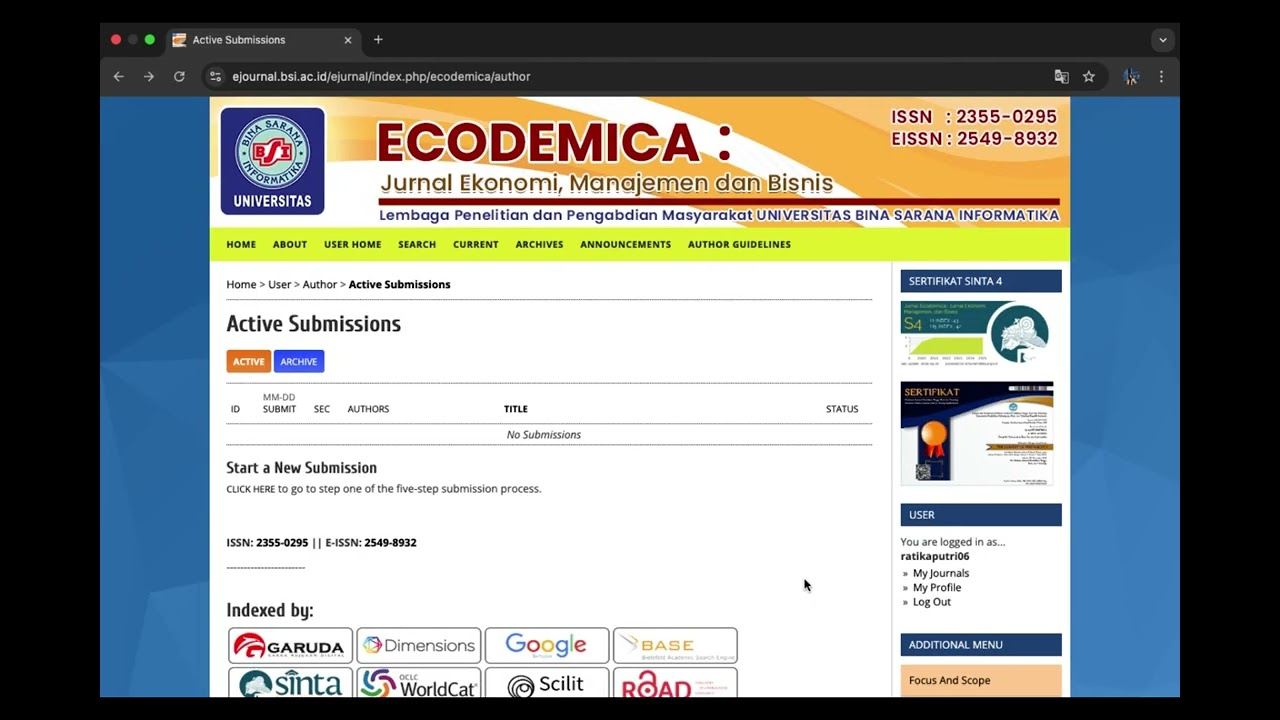Click Active Submissions breadcrumb link

coord(399,284)
